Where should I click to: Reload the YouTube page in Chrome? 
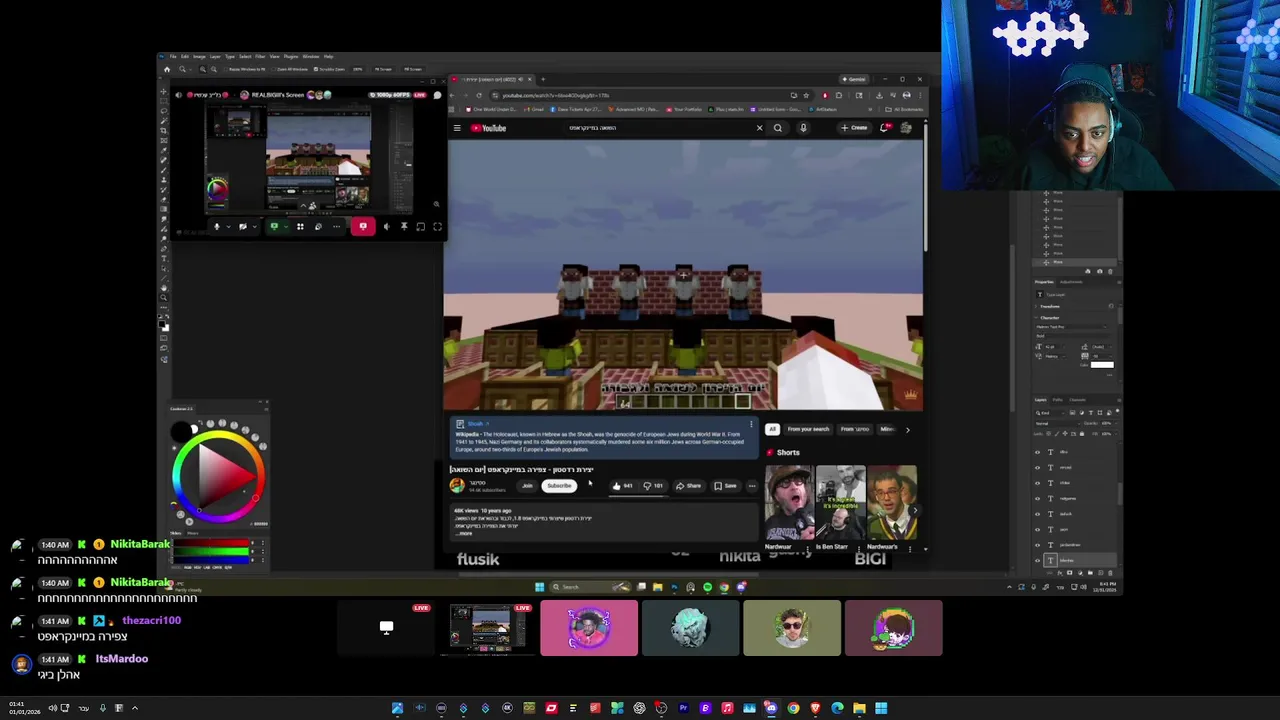coord(478,95)
